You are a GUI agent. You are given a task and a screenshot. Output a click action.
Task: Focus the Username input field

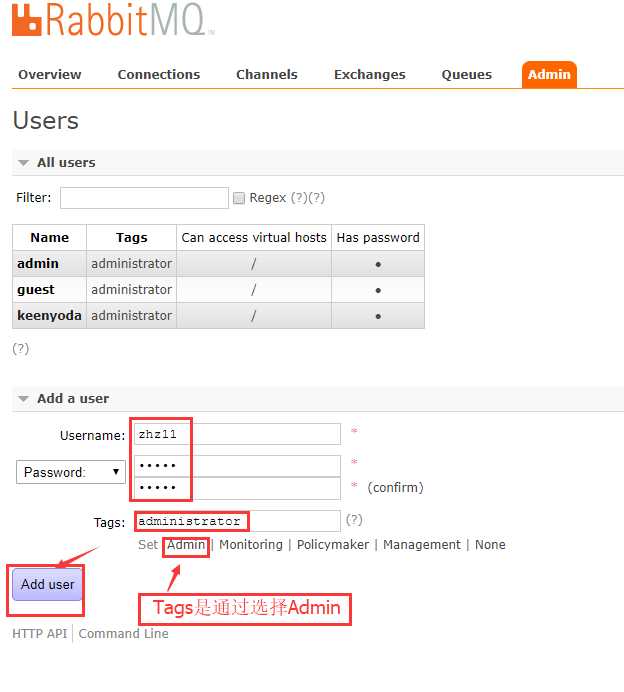click(x=237, y=434)
